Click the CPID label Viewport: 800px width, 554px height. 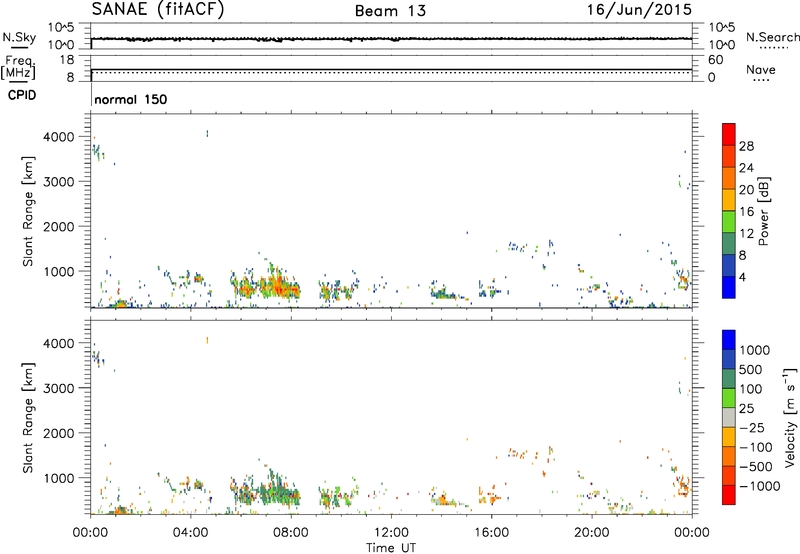[22, 95]
